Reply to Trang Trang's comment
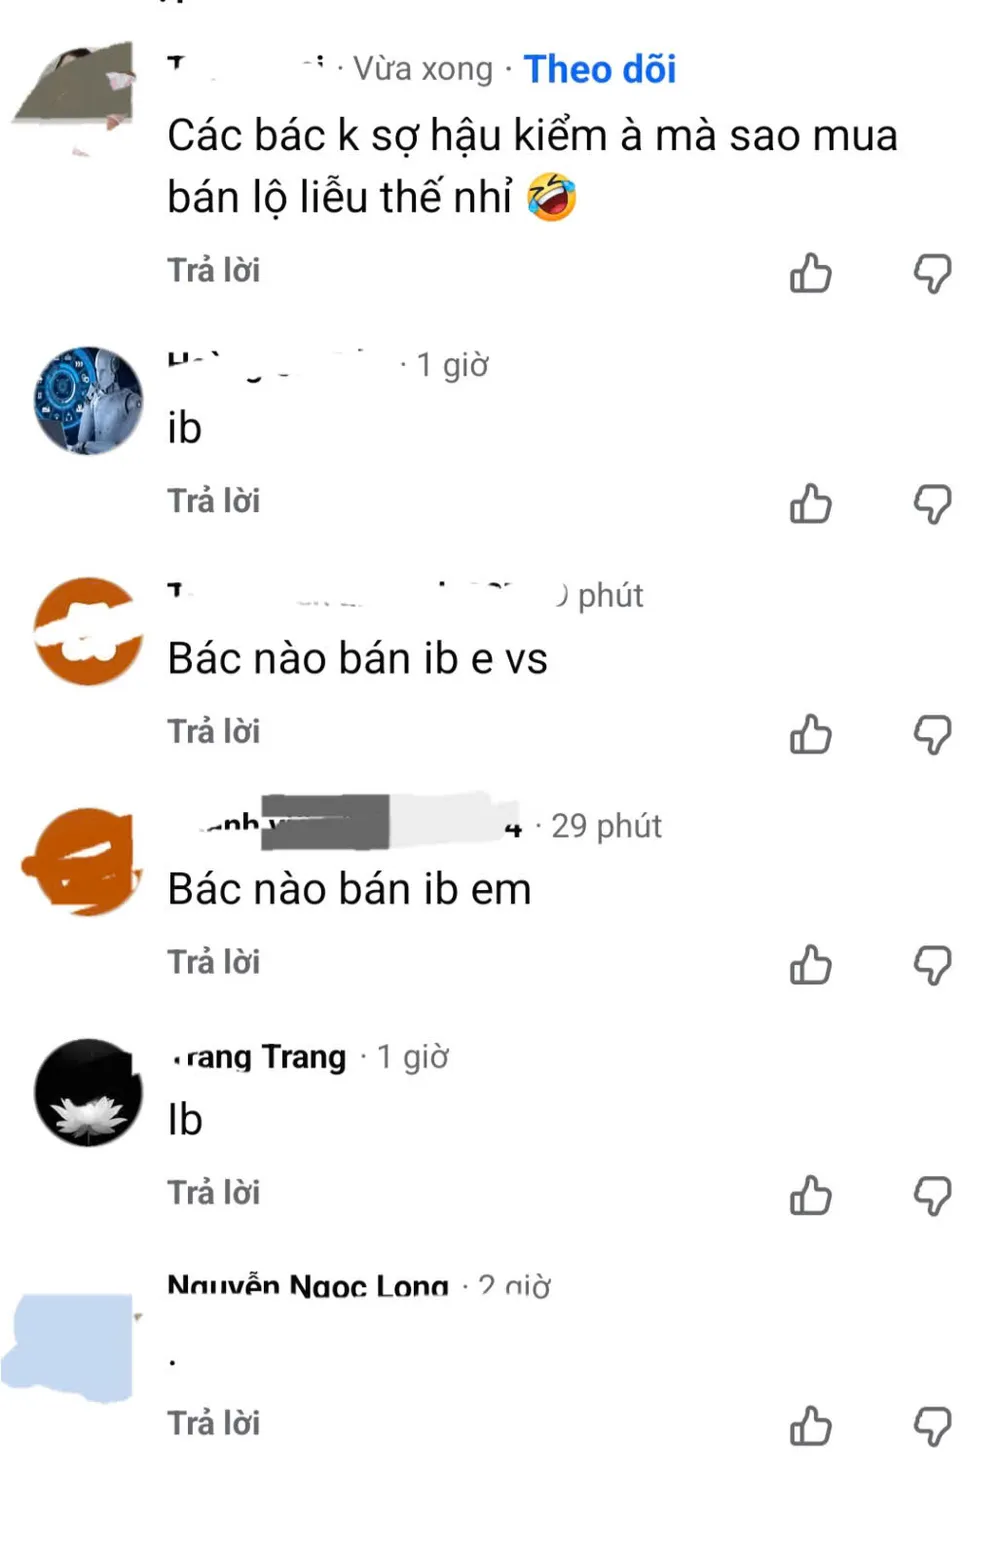The image size is (1000, 1553). [213, 1192]
